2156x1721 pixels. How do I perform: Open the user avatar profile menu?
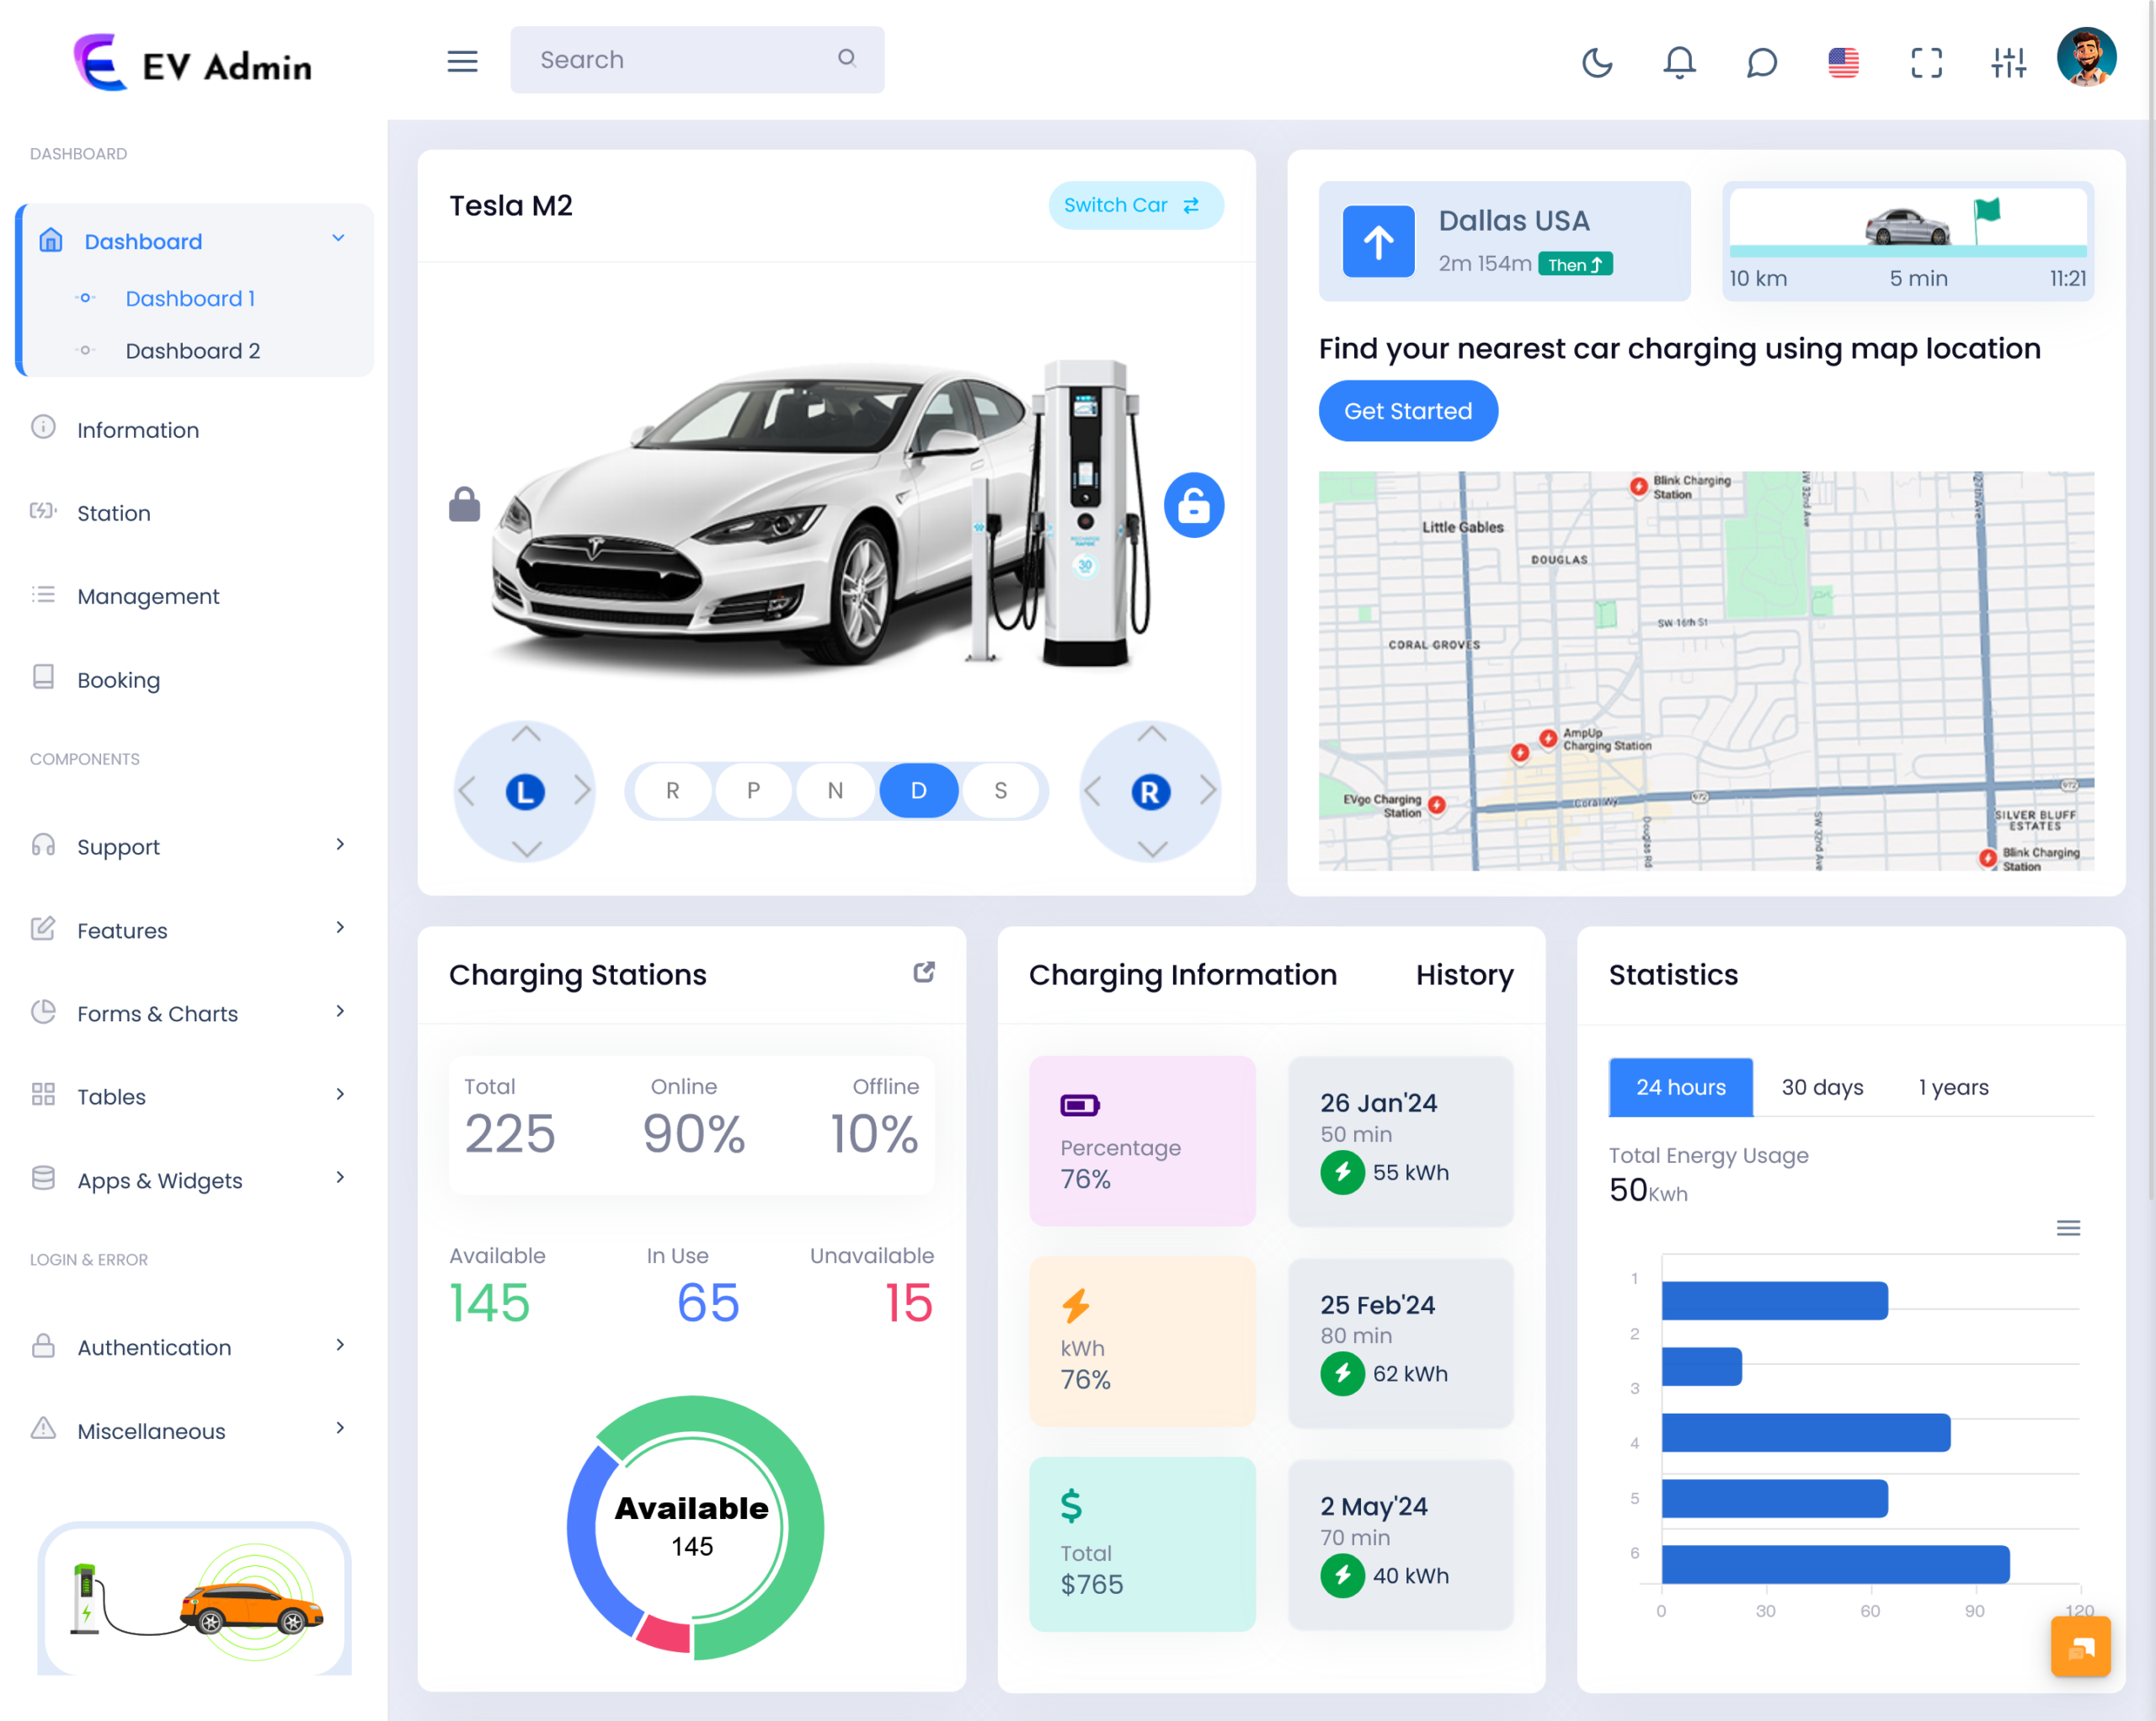[x=2086, y=57]
